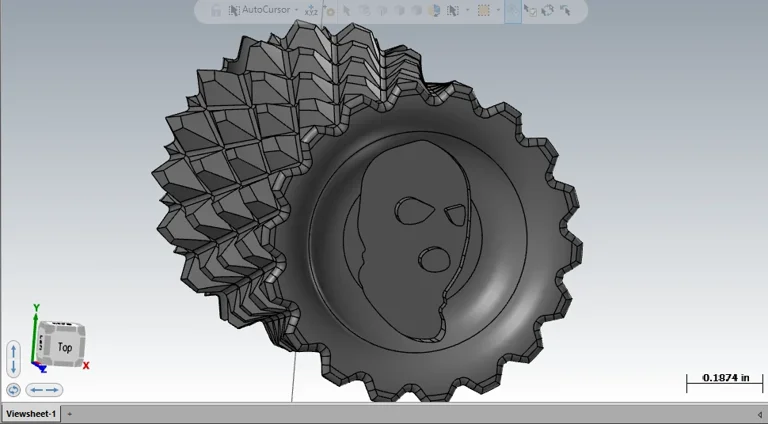
Task: Click the Top face of view cube
Action: coord(64,347)
